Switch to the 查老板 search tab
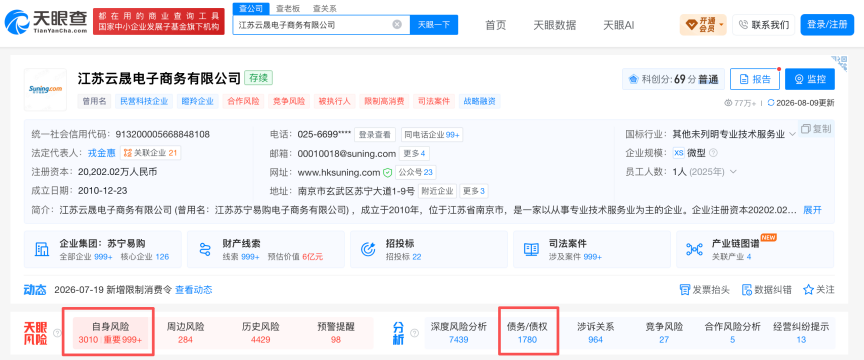The height and width of the screenshot is (360, 864). pyautogui.click(x=287, y=8)
